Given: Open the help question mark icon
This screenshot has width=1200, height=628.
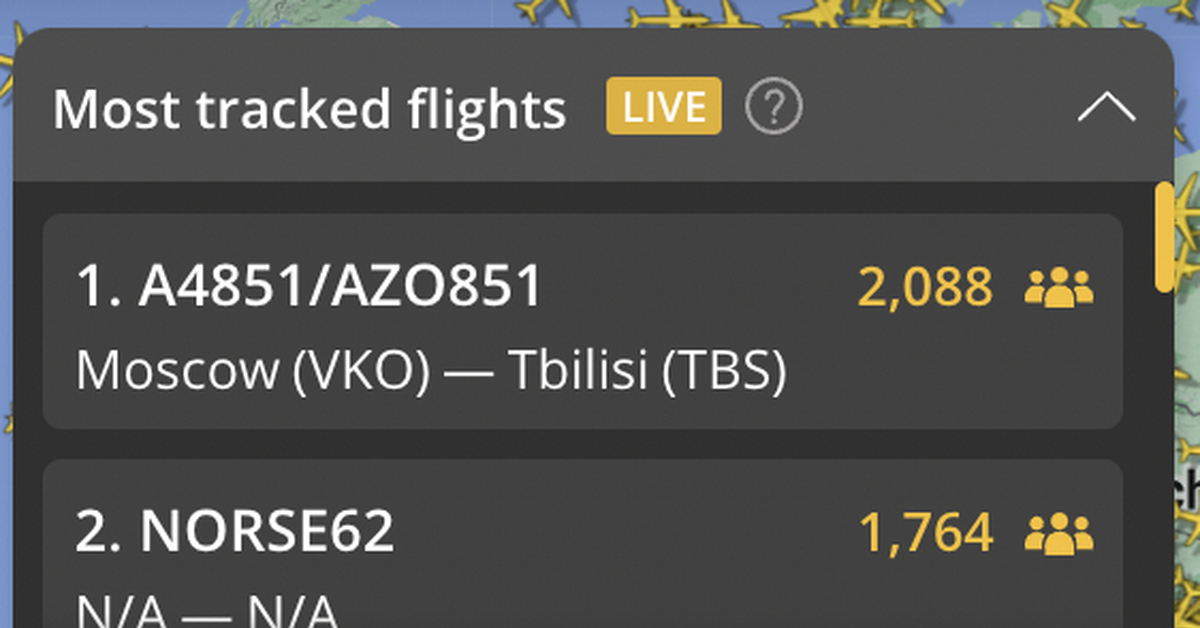Looking at the screenshot, I should click(x=774, y=107).
